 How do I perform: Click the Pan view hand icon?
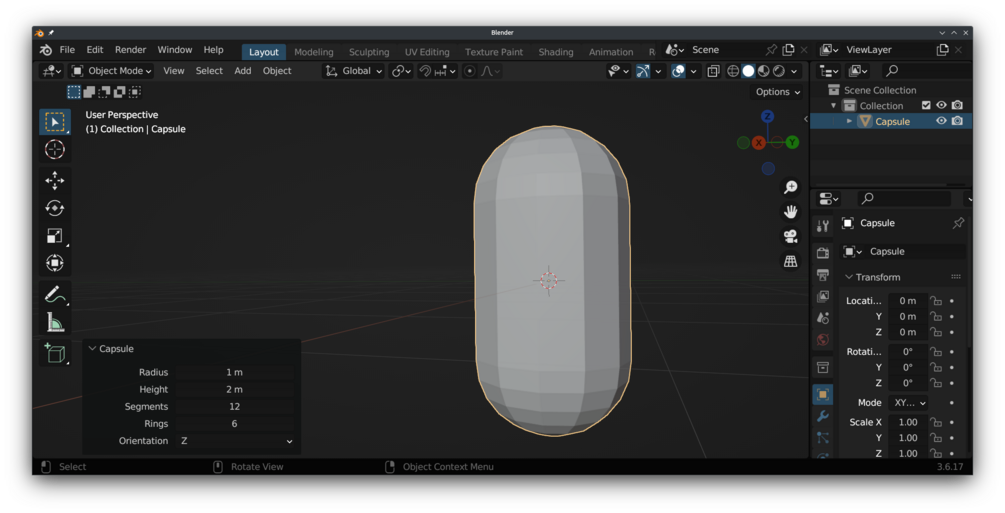[790, 212]
